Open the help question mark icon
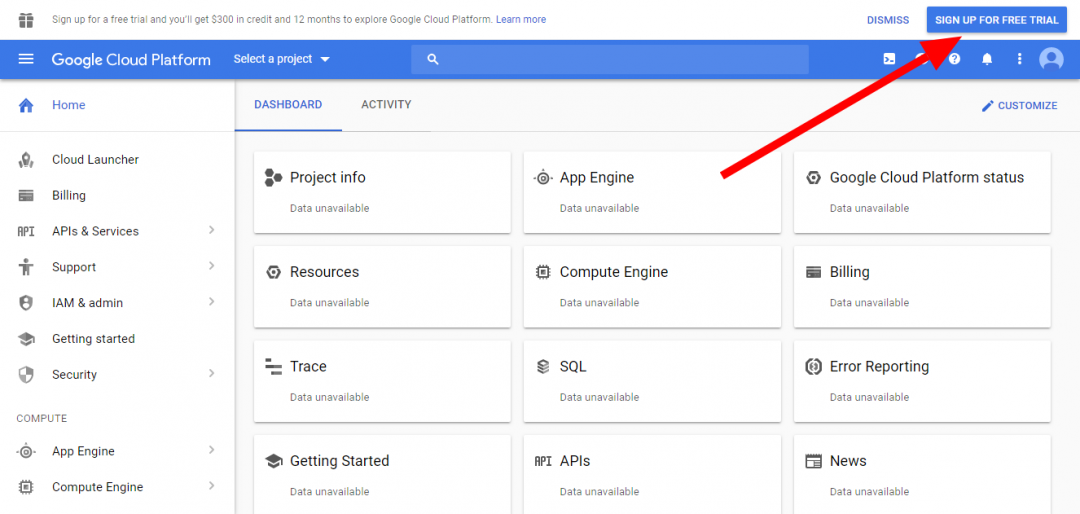The width and height of the screenshot is (1080, 514). tap(954, 59)
